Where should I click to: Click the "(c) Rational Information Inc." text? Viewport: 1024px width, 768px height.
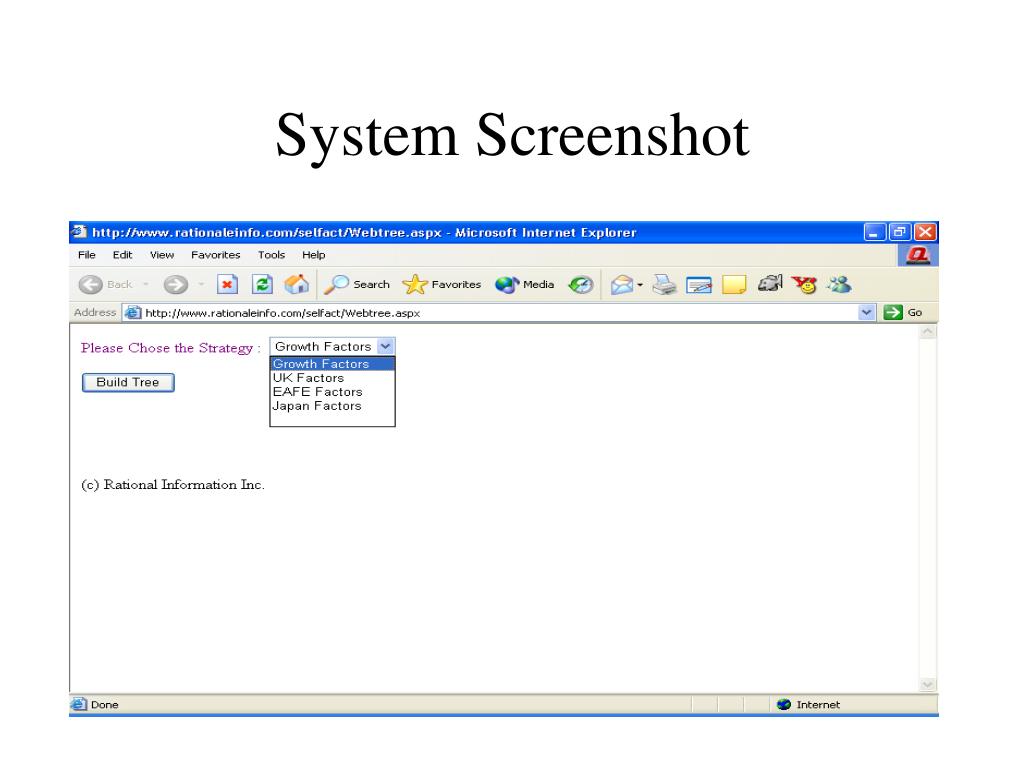tap(173, 485)
